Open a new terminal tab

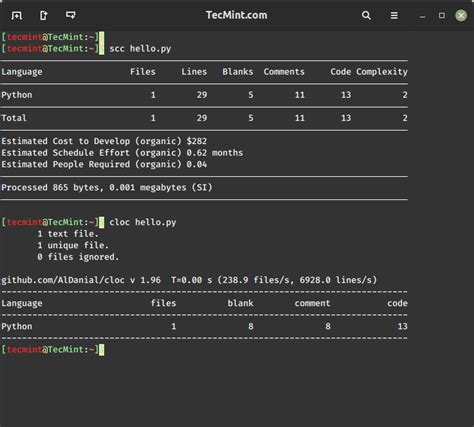16,15
